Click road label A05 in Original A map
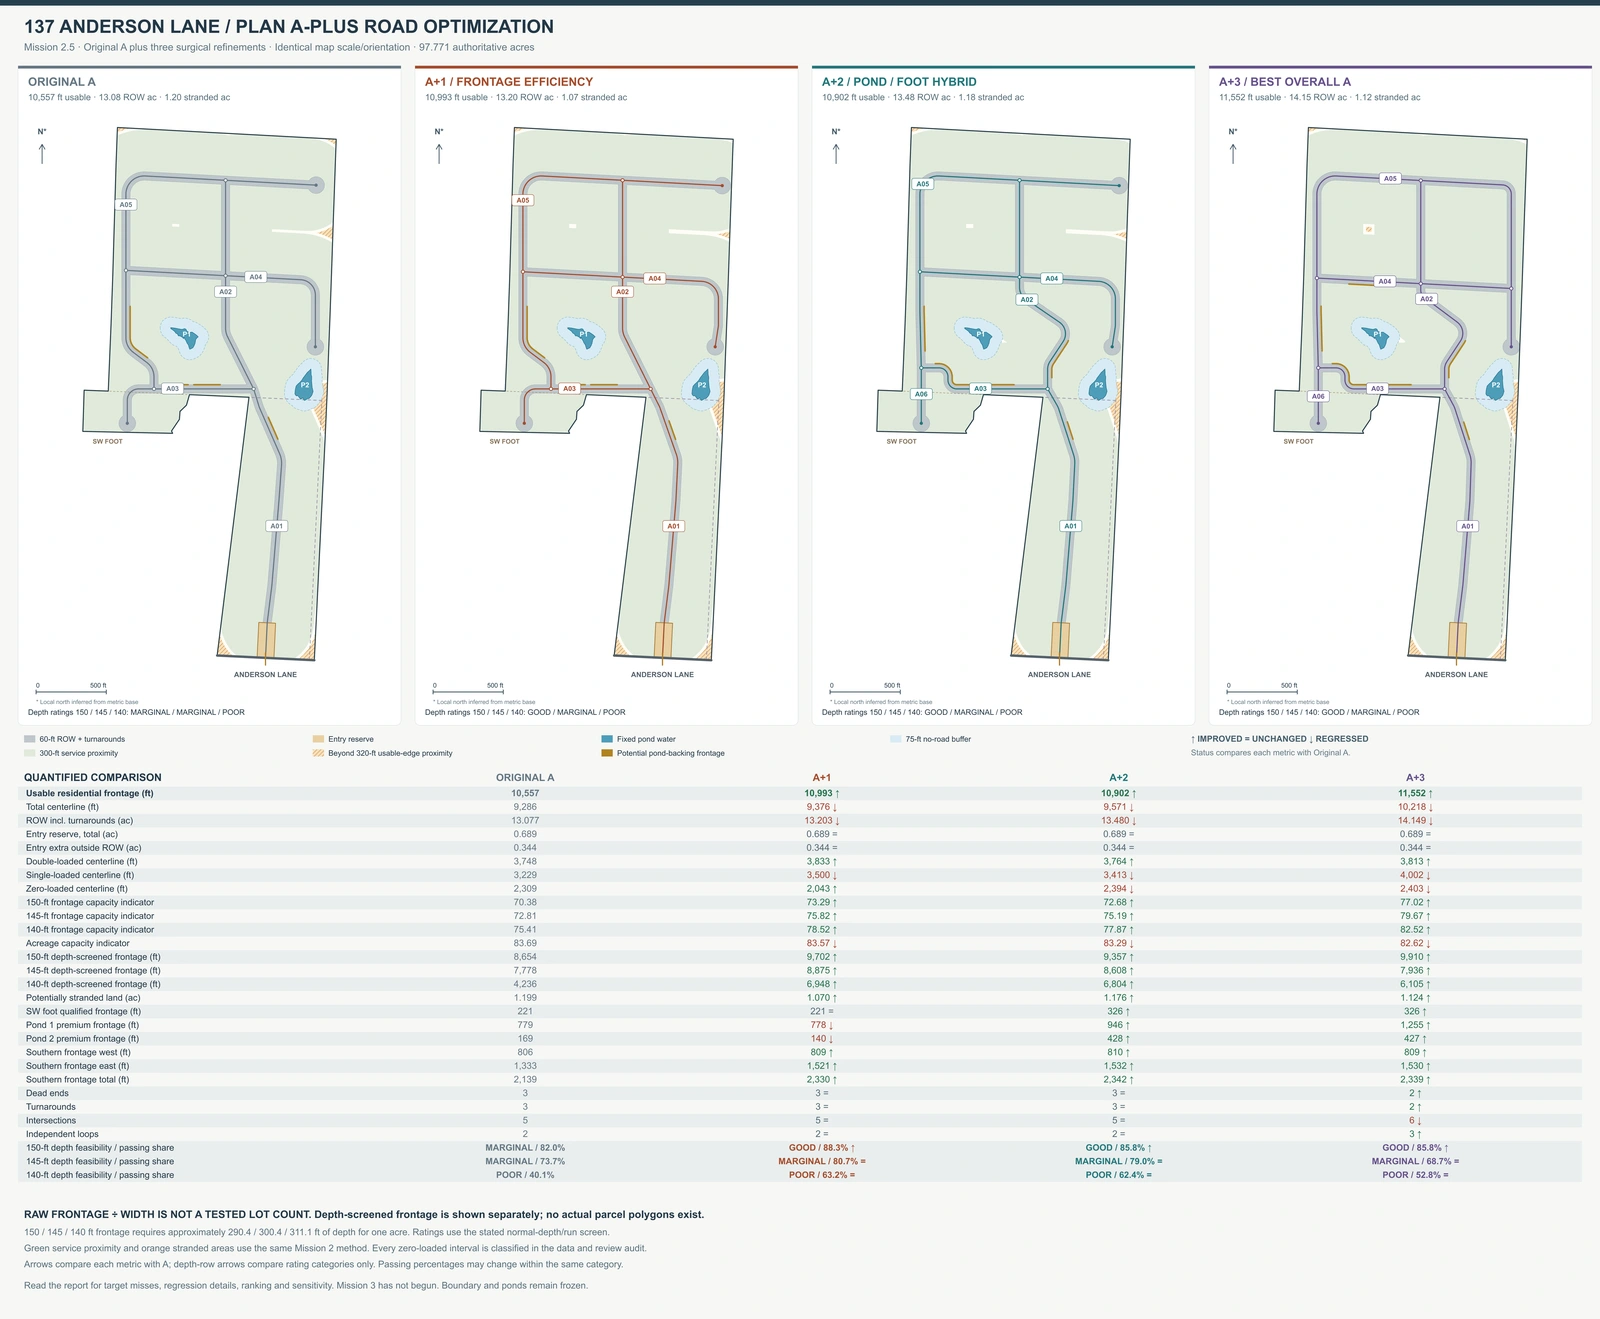1600x1319 pixels. (126, 205)
